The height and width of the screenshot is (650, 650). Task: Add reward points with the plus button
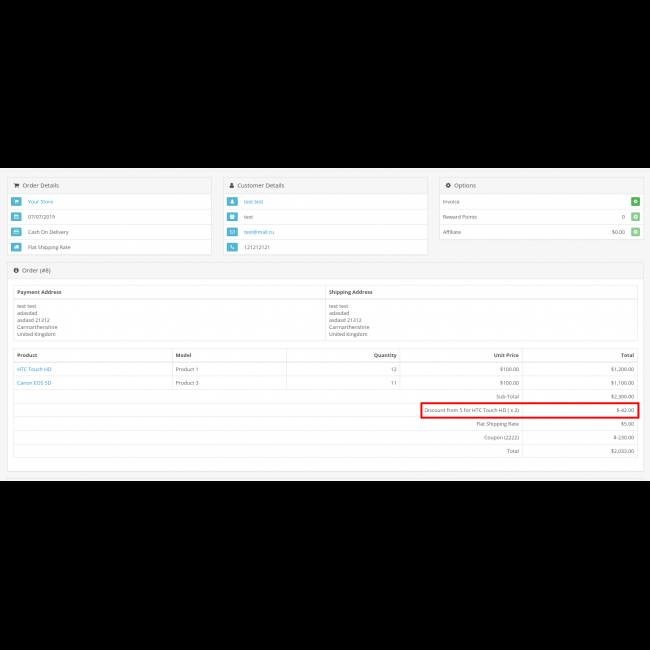point(635,216)
